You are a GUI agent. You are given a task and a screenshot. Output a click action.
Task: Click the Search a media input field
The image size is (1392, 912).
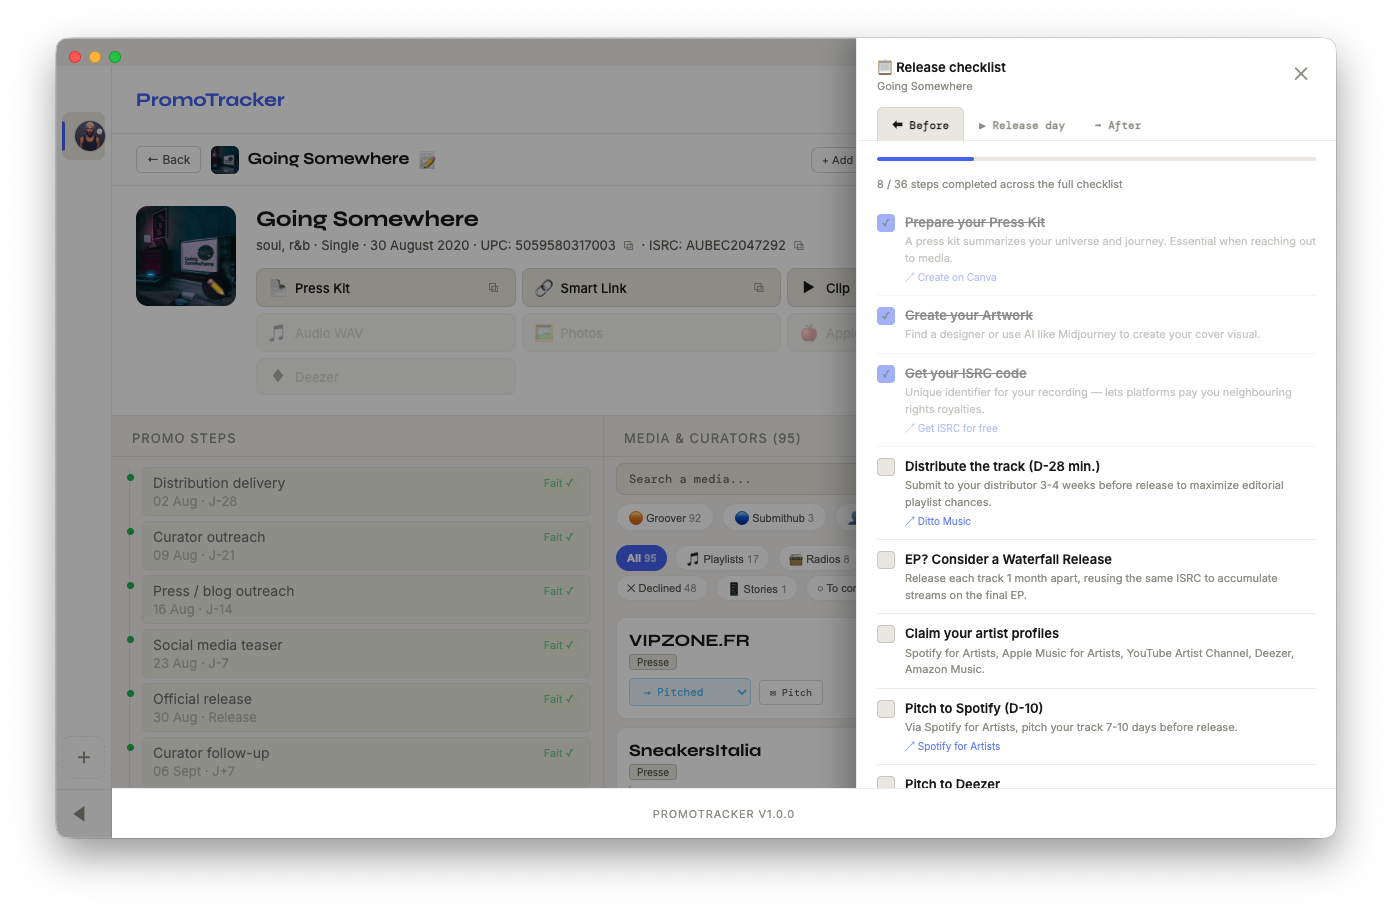[735, 479]
